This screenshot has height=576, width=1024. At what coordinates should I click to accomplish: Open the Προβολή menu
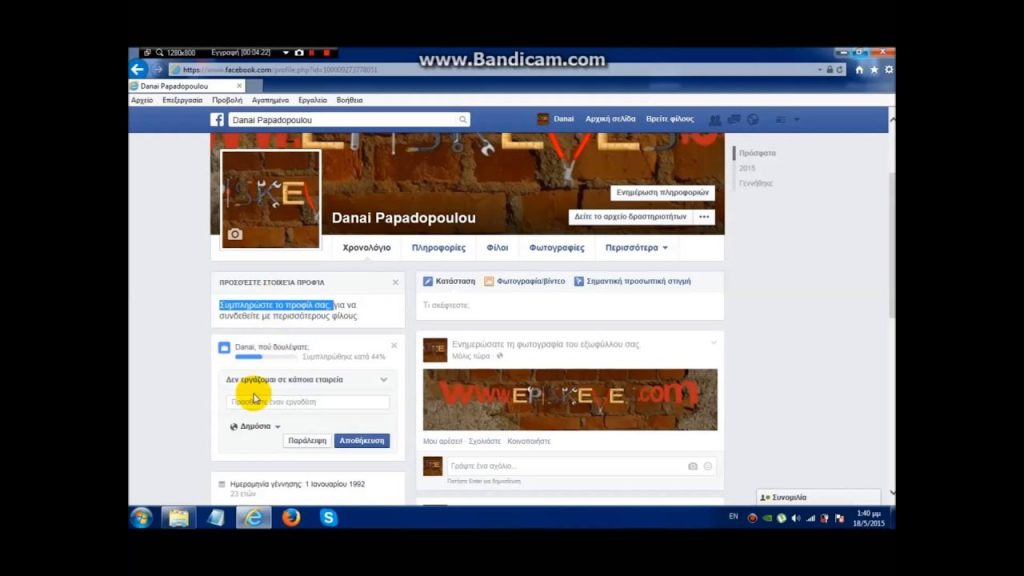point(227,101)
